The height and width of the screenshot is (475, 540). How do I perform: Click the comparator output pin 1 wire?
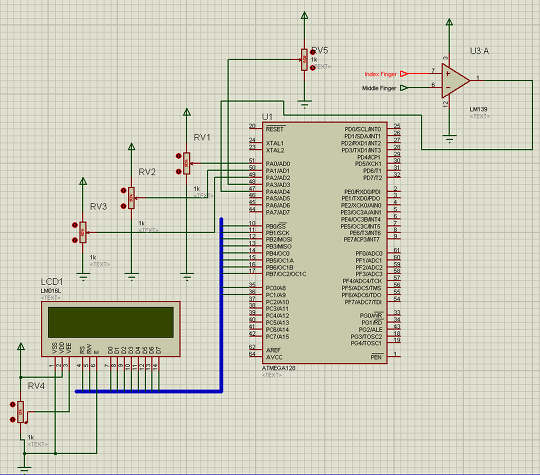(x=477, y=80)
